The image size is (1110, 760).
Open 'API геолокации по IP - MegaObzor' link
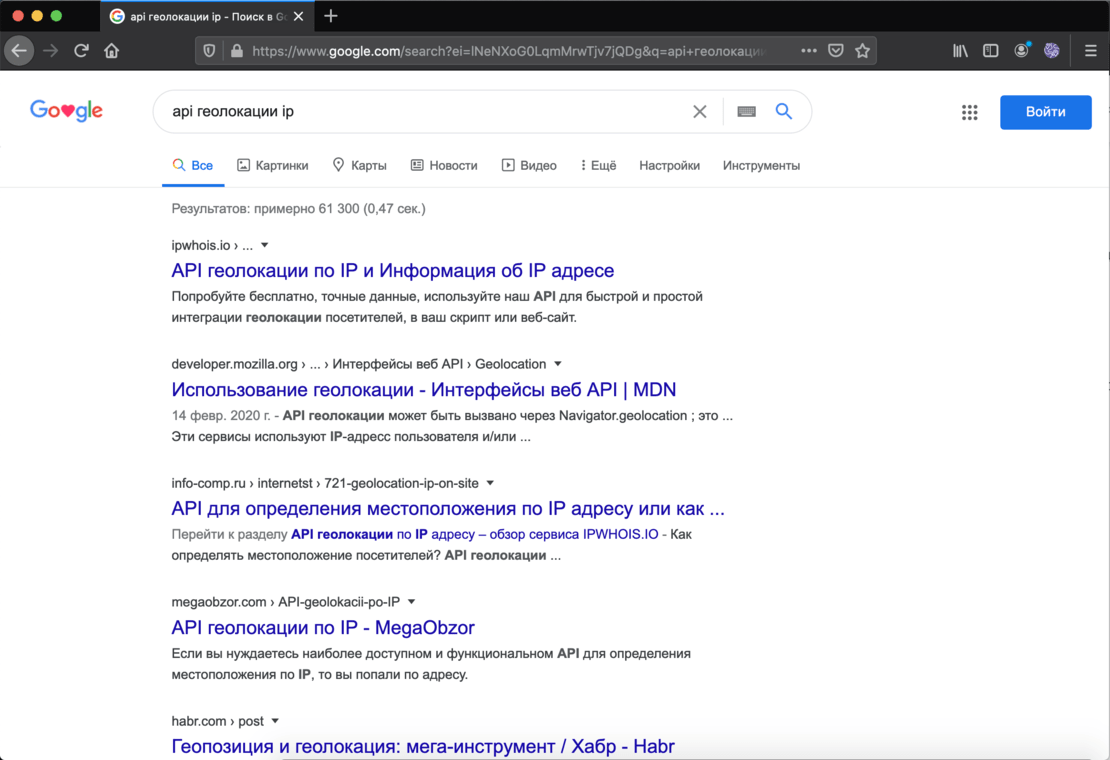point(323,627)
